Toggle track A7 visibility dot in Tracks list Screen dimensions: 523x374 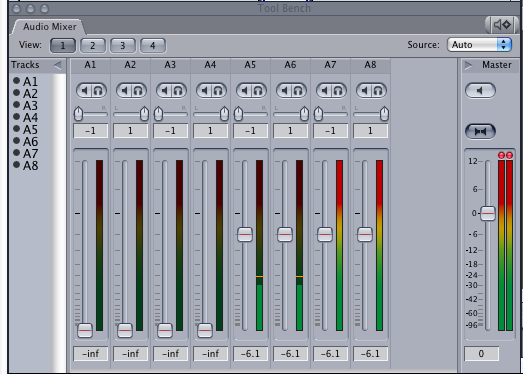coord(16,152)
